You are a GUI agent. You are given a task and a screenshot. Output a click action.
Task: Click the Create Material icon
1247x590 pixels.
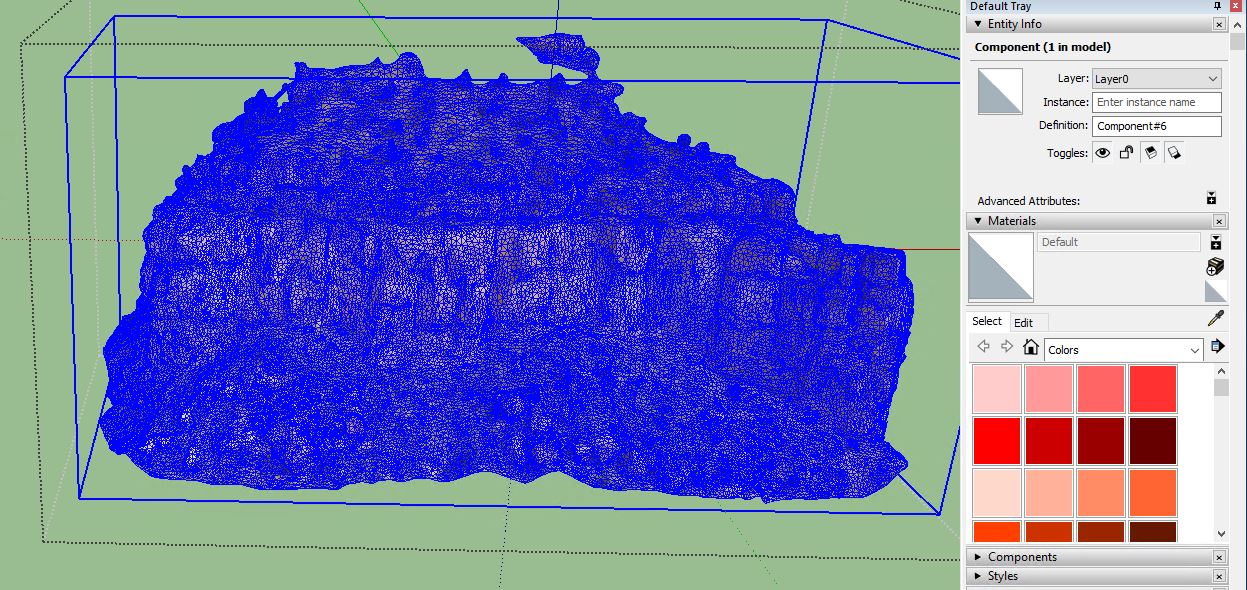[1215, 266]
